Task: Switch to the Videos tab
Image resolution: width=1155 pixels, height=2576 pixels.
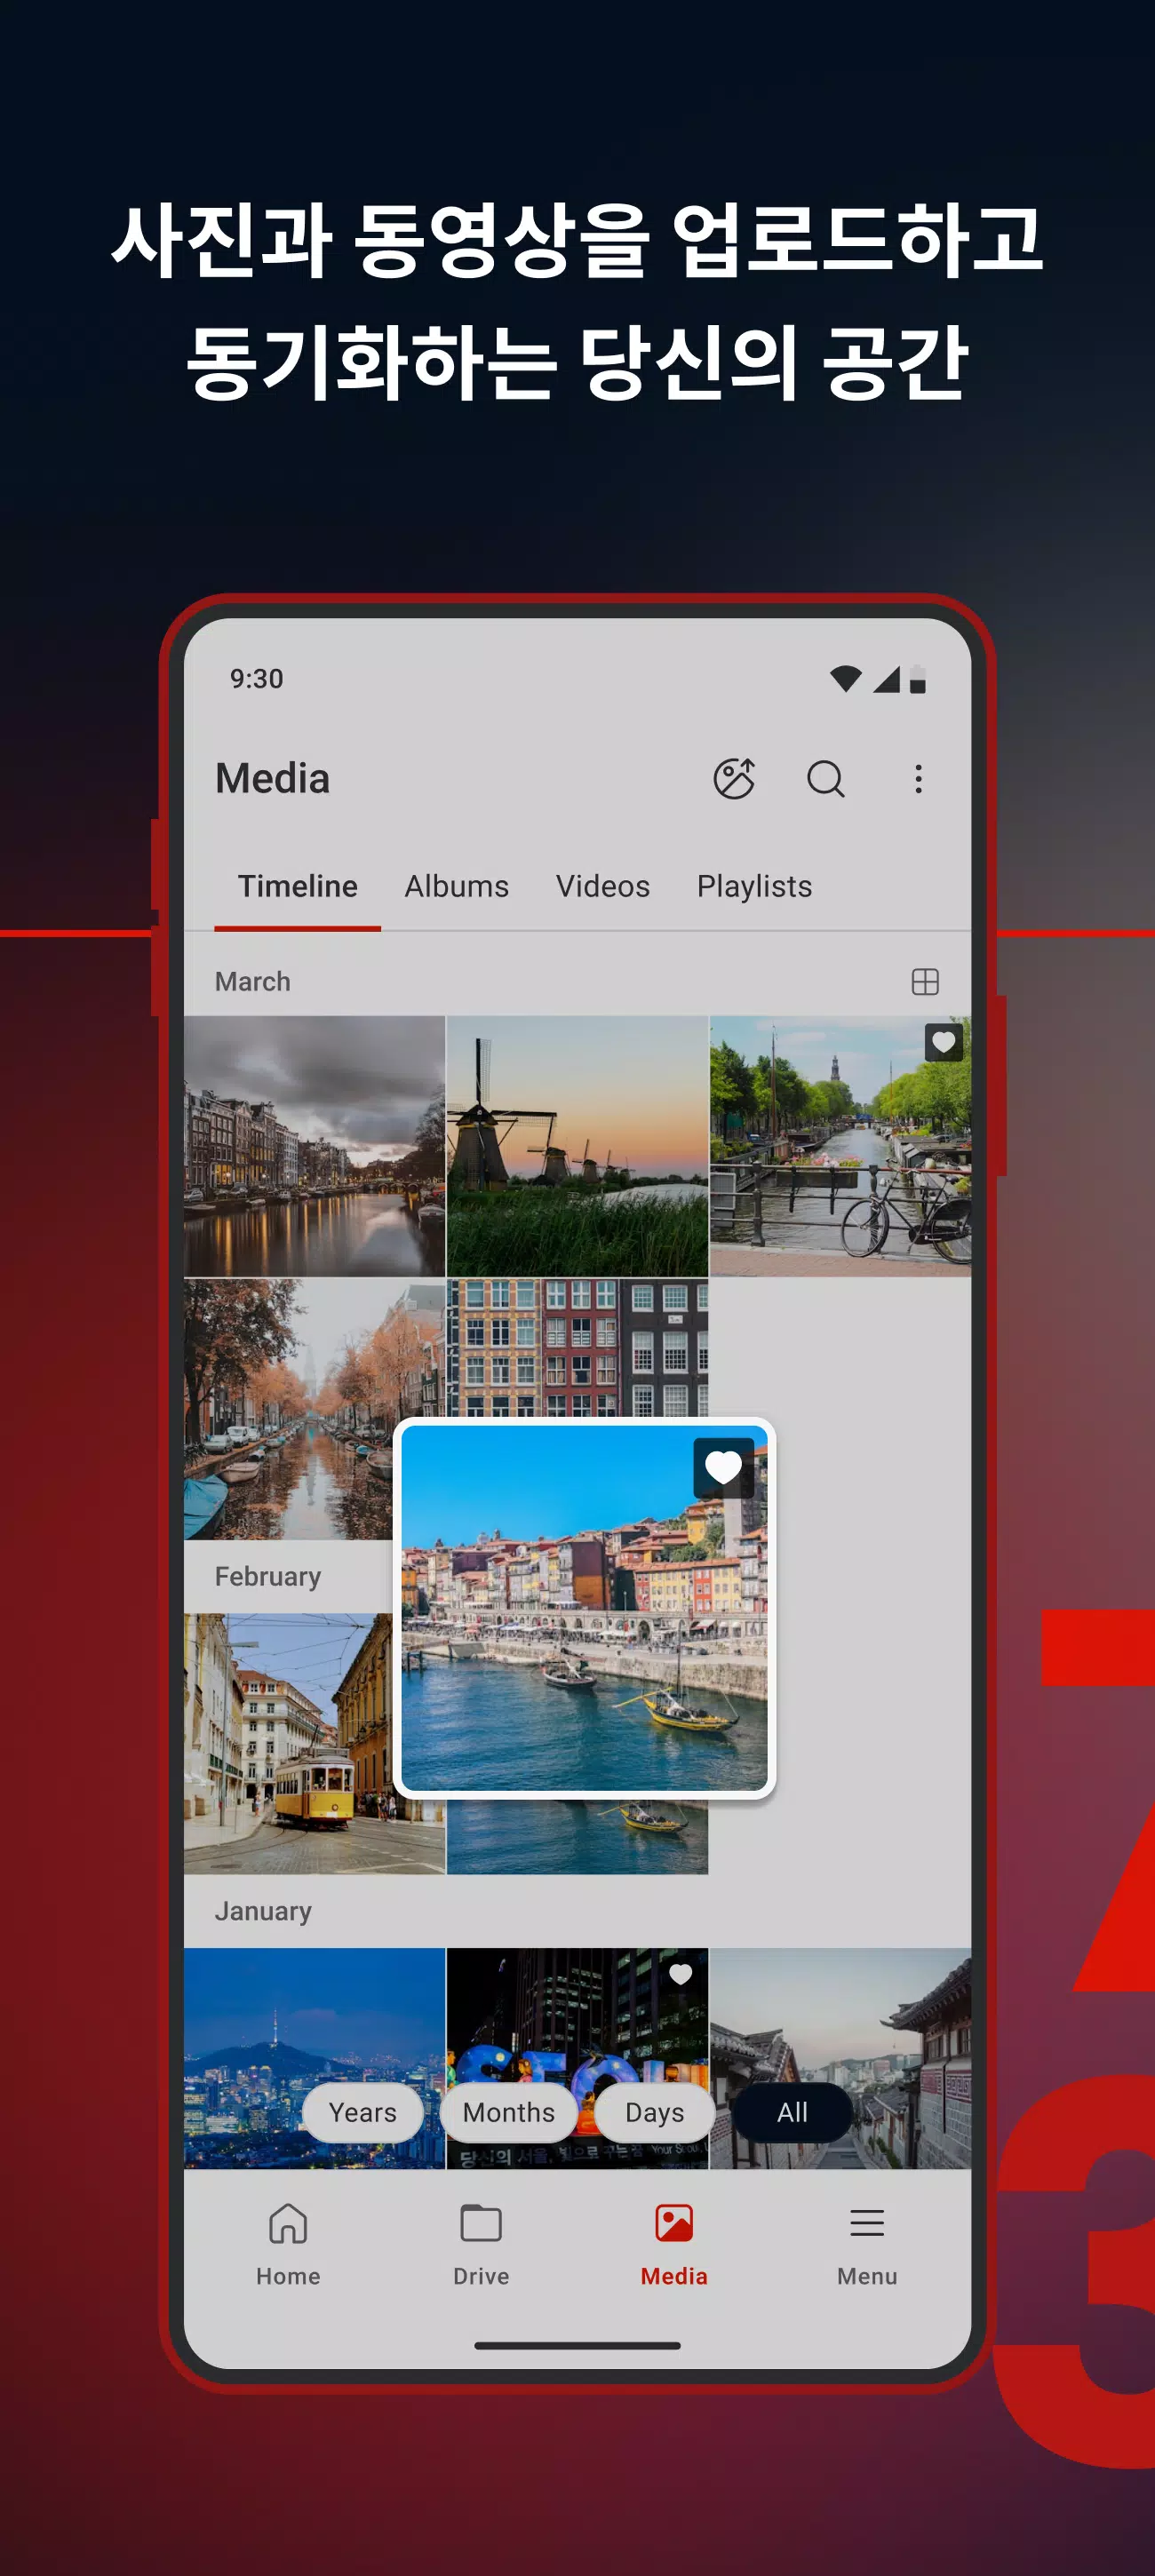Action: point(603,886)
